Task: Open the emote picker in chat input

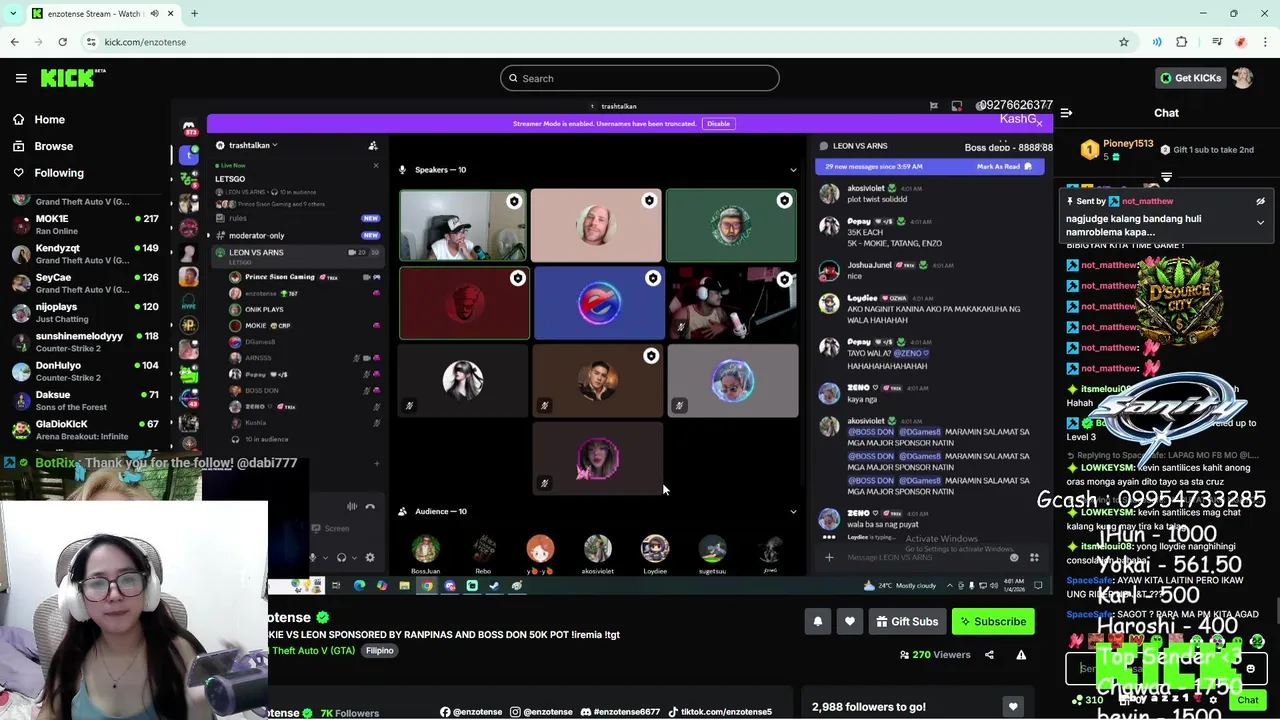Action: 1250,668
